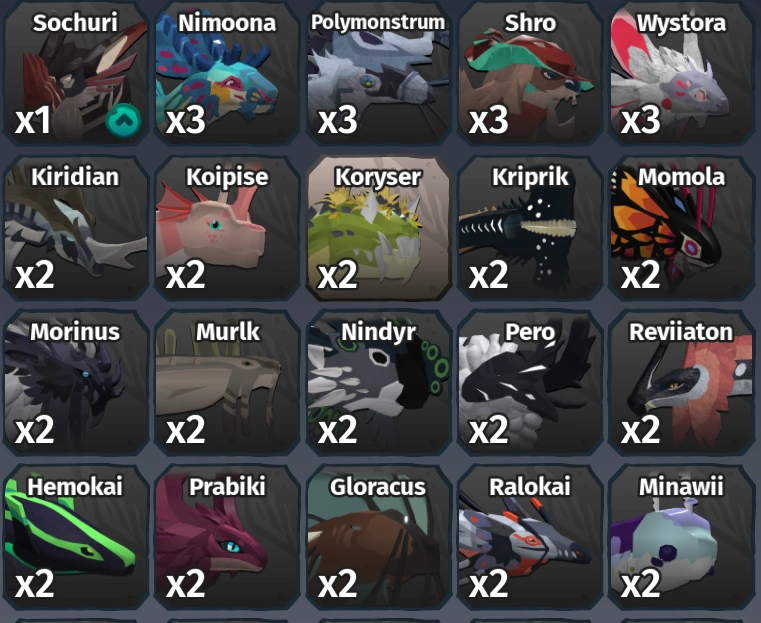Pick the Kiridian creature tile
The image size is (761, 623).
[76, 228]
